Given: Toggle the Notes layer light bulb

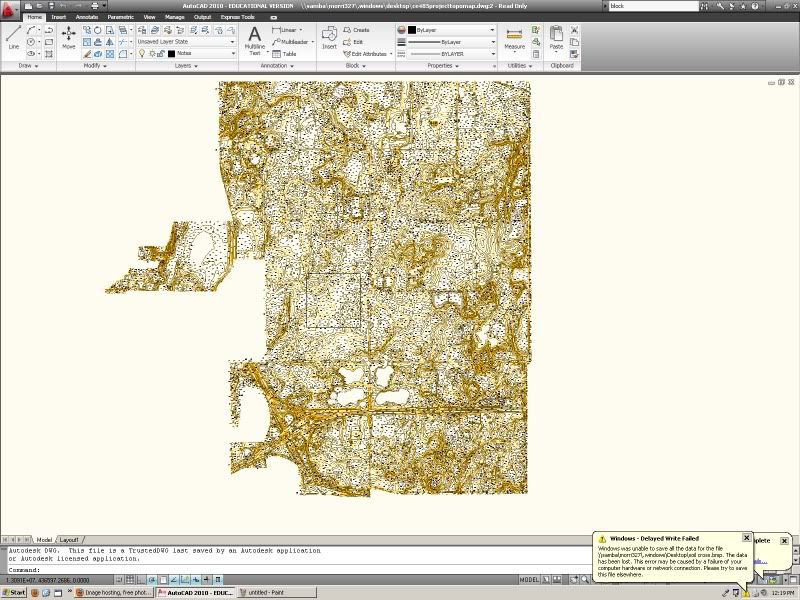Looking at the screenshot, I should pos(141,54).
